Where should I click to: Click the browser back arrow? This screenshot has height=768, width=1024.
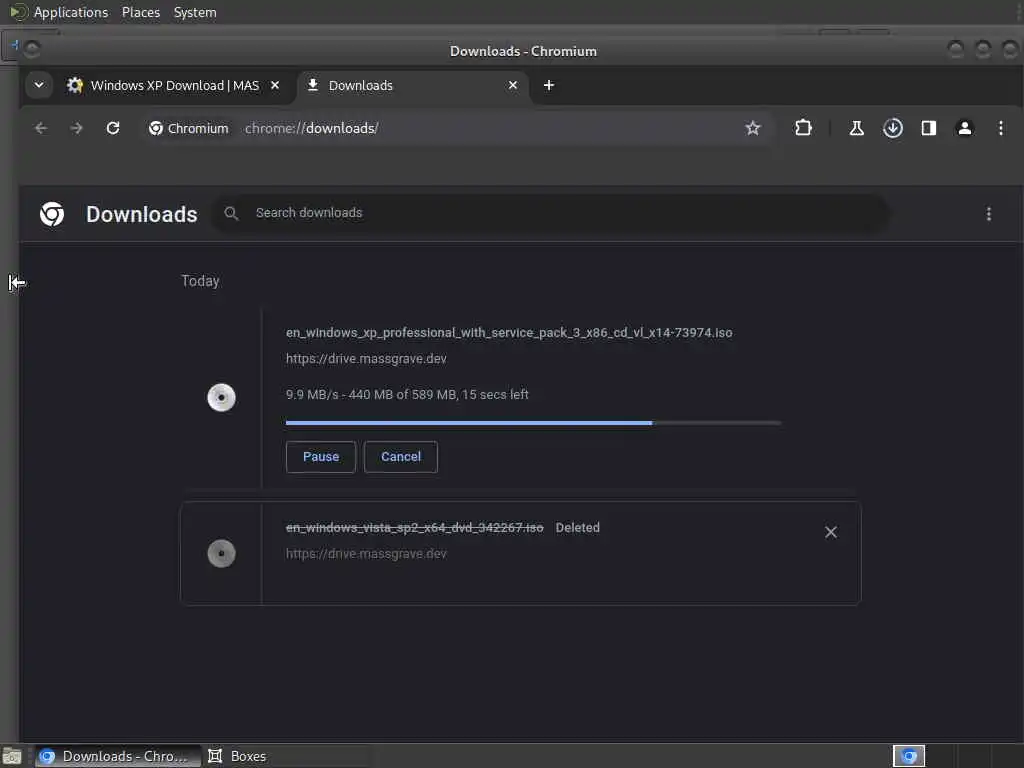(x=40, y=128)
